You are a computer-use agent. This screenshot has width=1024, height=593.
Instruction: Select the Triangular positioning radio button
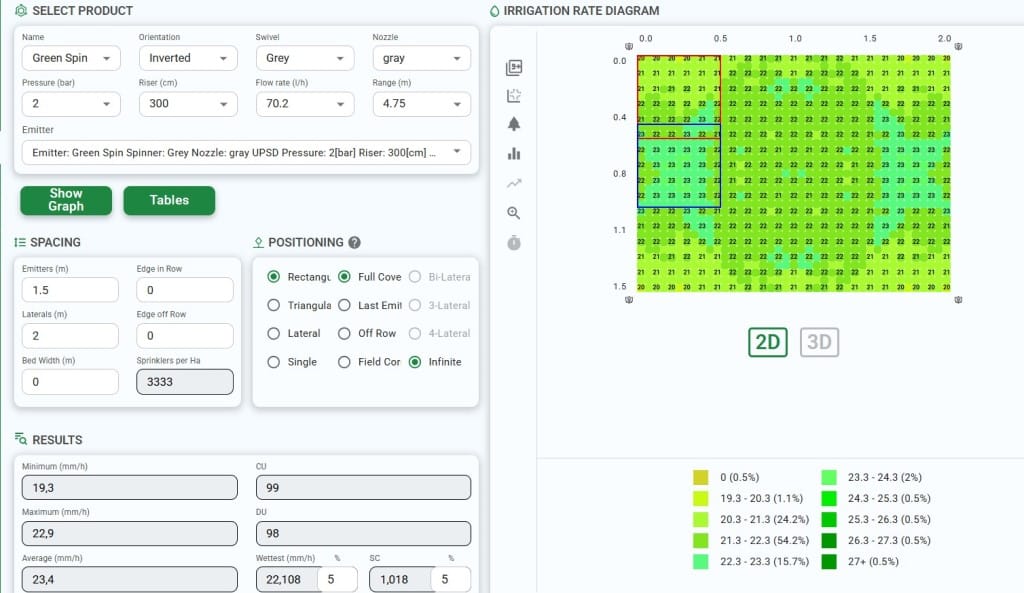274,305
